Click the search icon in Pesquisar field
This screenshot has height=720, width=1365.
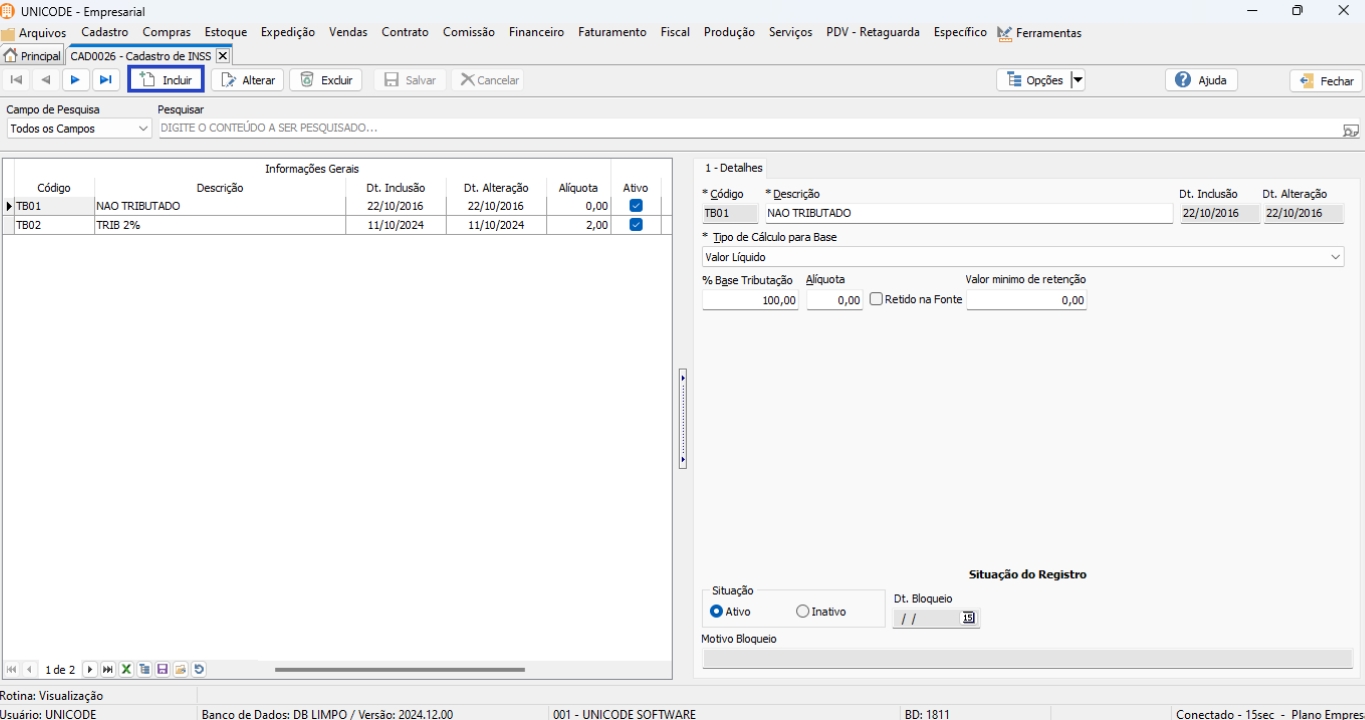[1350, 130]
